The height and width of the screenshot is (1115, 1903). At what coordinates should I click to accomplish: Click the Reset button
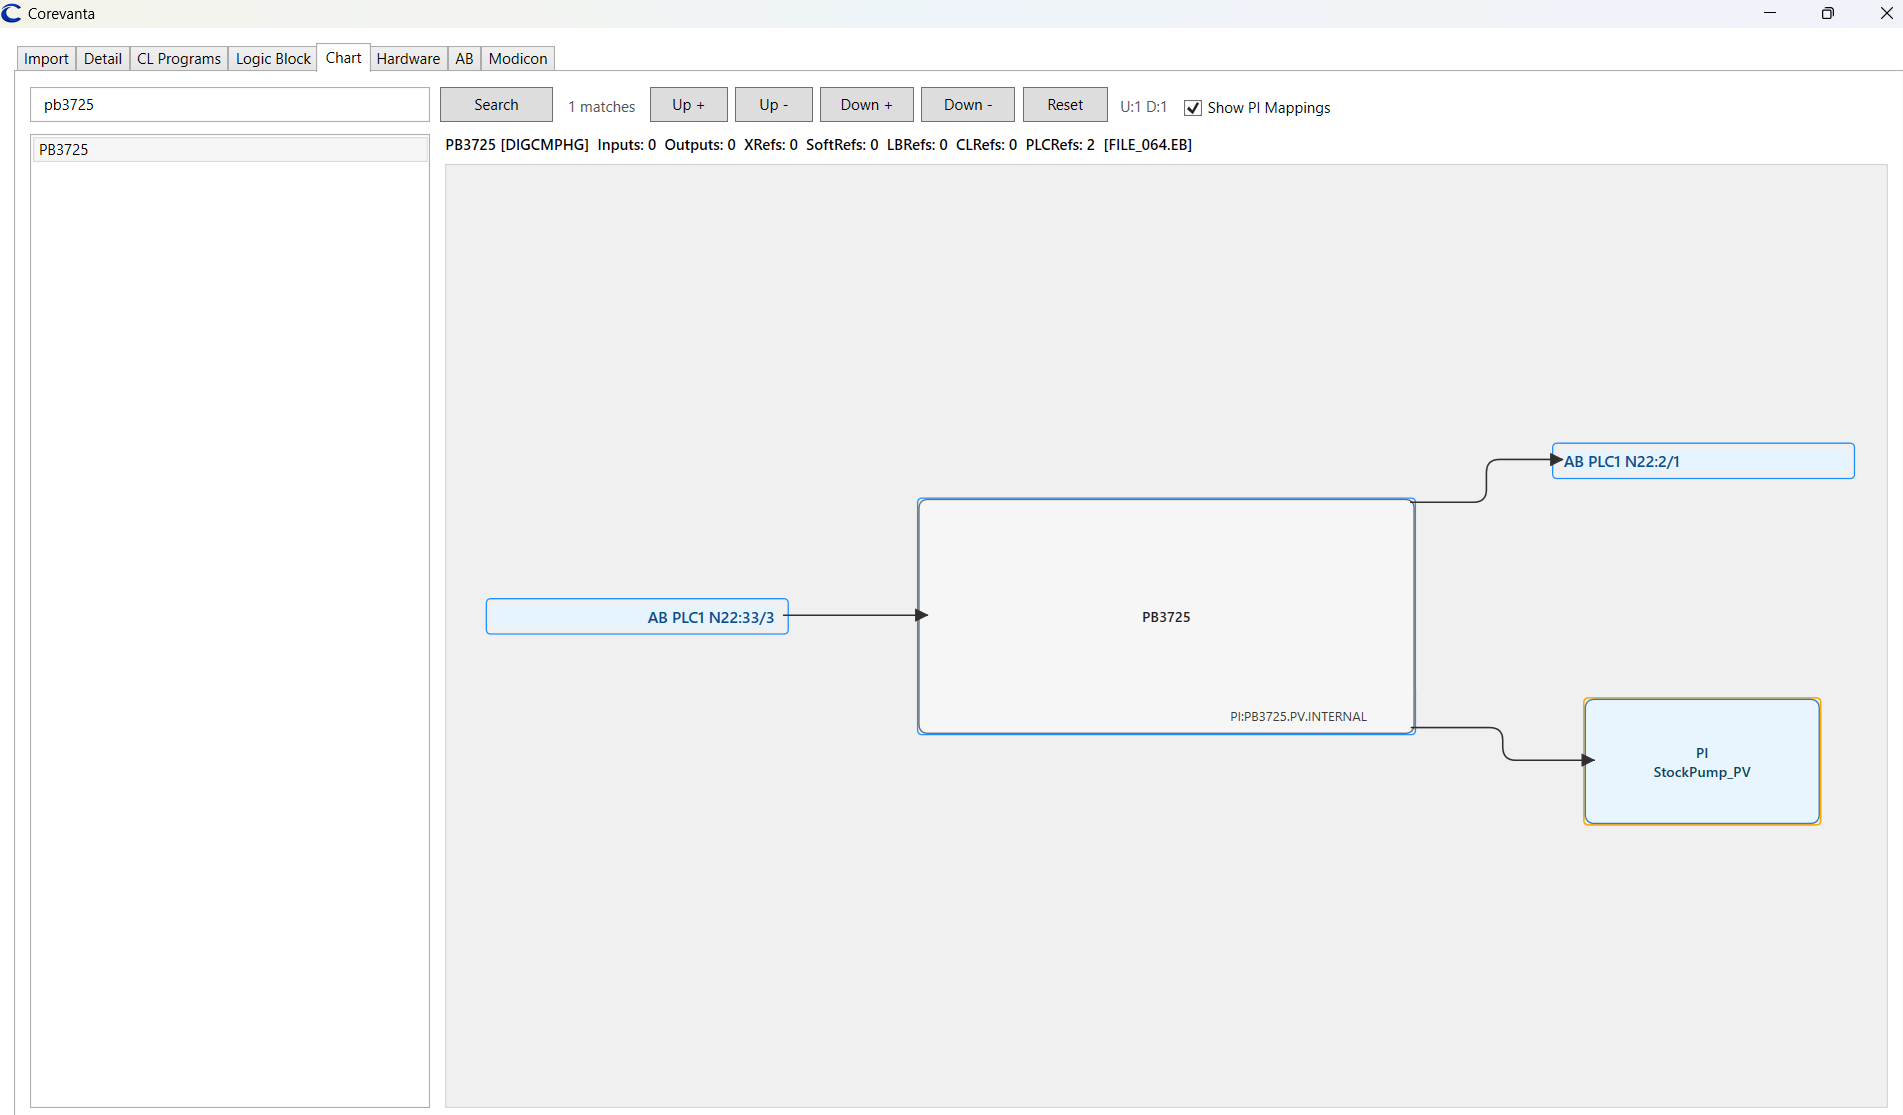pyautogui.click(x=1064, y=104)
